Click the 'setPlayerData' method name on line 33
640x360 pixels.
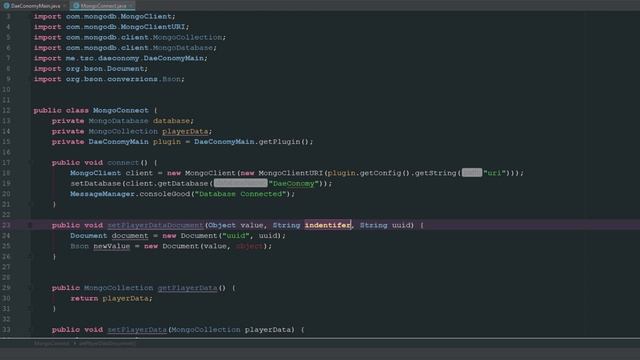(x=137, y=329)
